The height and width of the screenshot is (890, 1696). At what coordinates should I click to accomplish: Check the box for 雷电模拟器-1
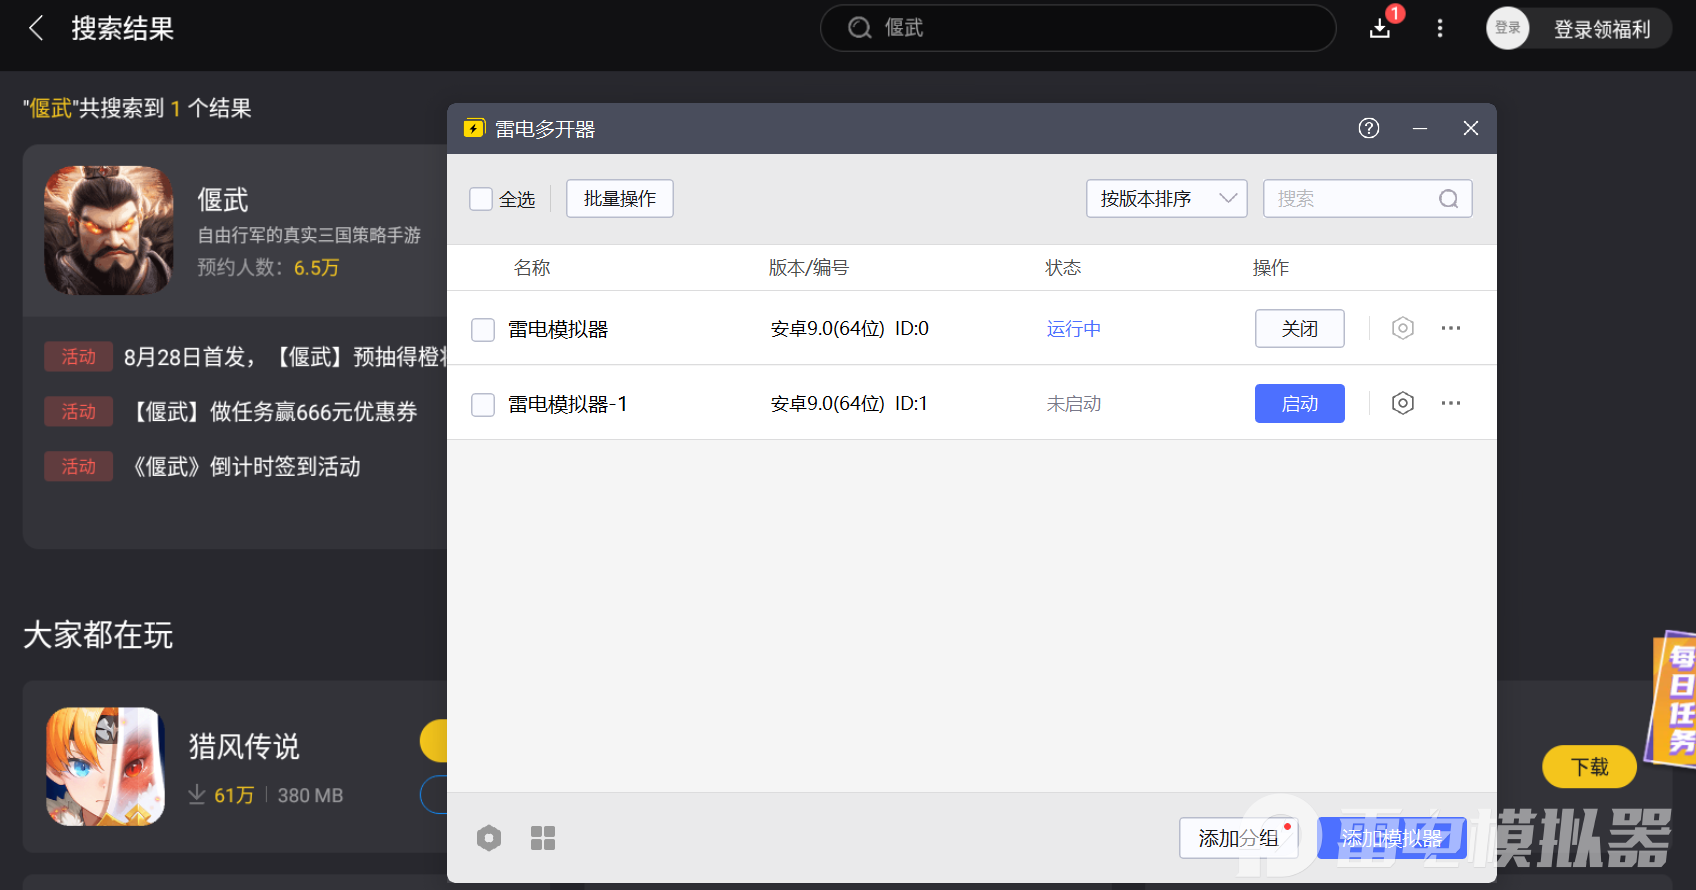coord(483,404)
